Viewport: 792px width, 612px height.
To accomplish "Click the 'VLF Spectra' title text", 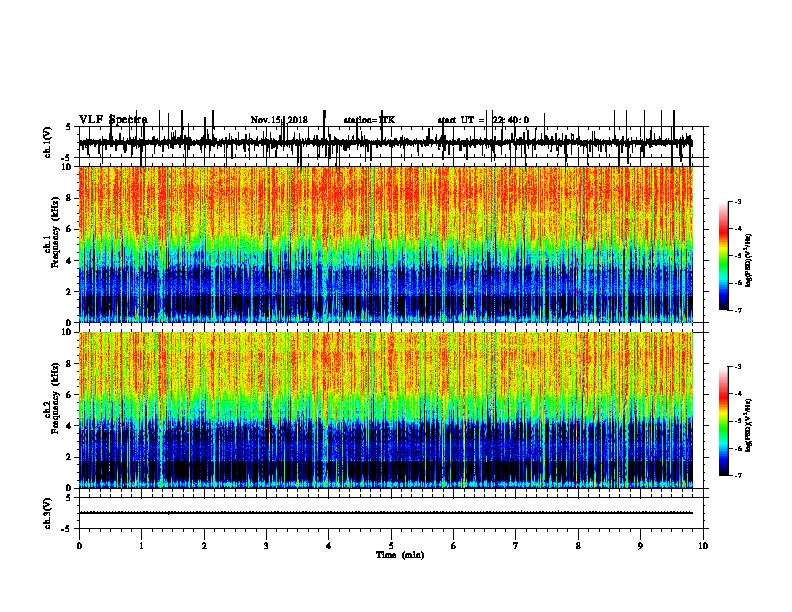I will click(113, 120).
